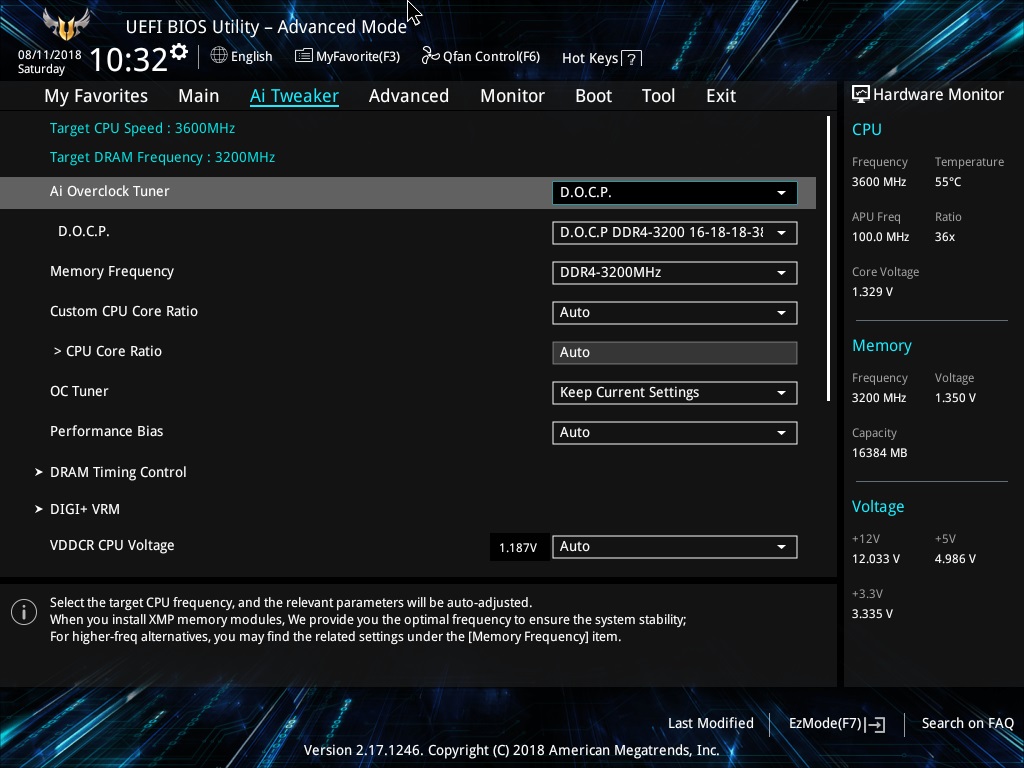Open the Memory Frequency dropdown
Image resolution: width=1024 pixels, height=768 pixels.
[675, 272]
